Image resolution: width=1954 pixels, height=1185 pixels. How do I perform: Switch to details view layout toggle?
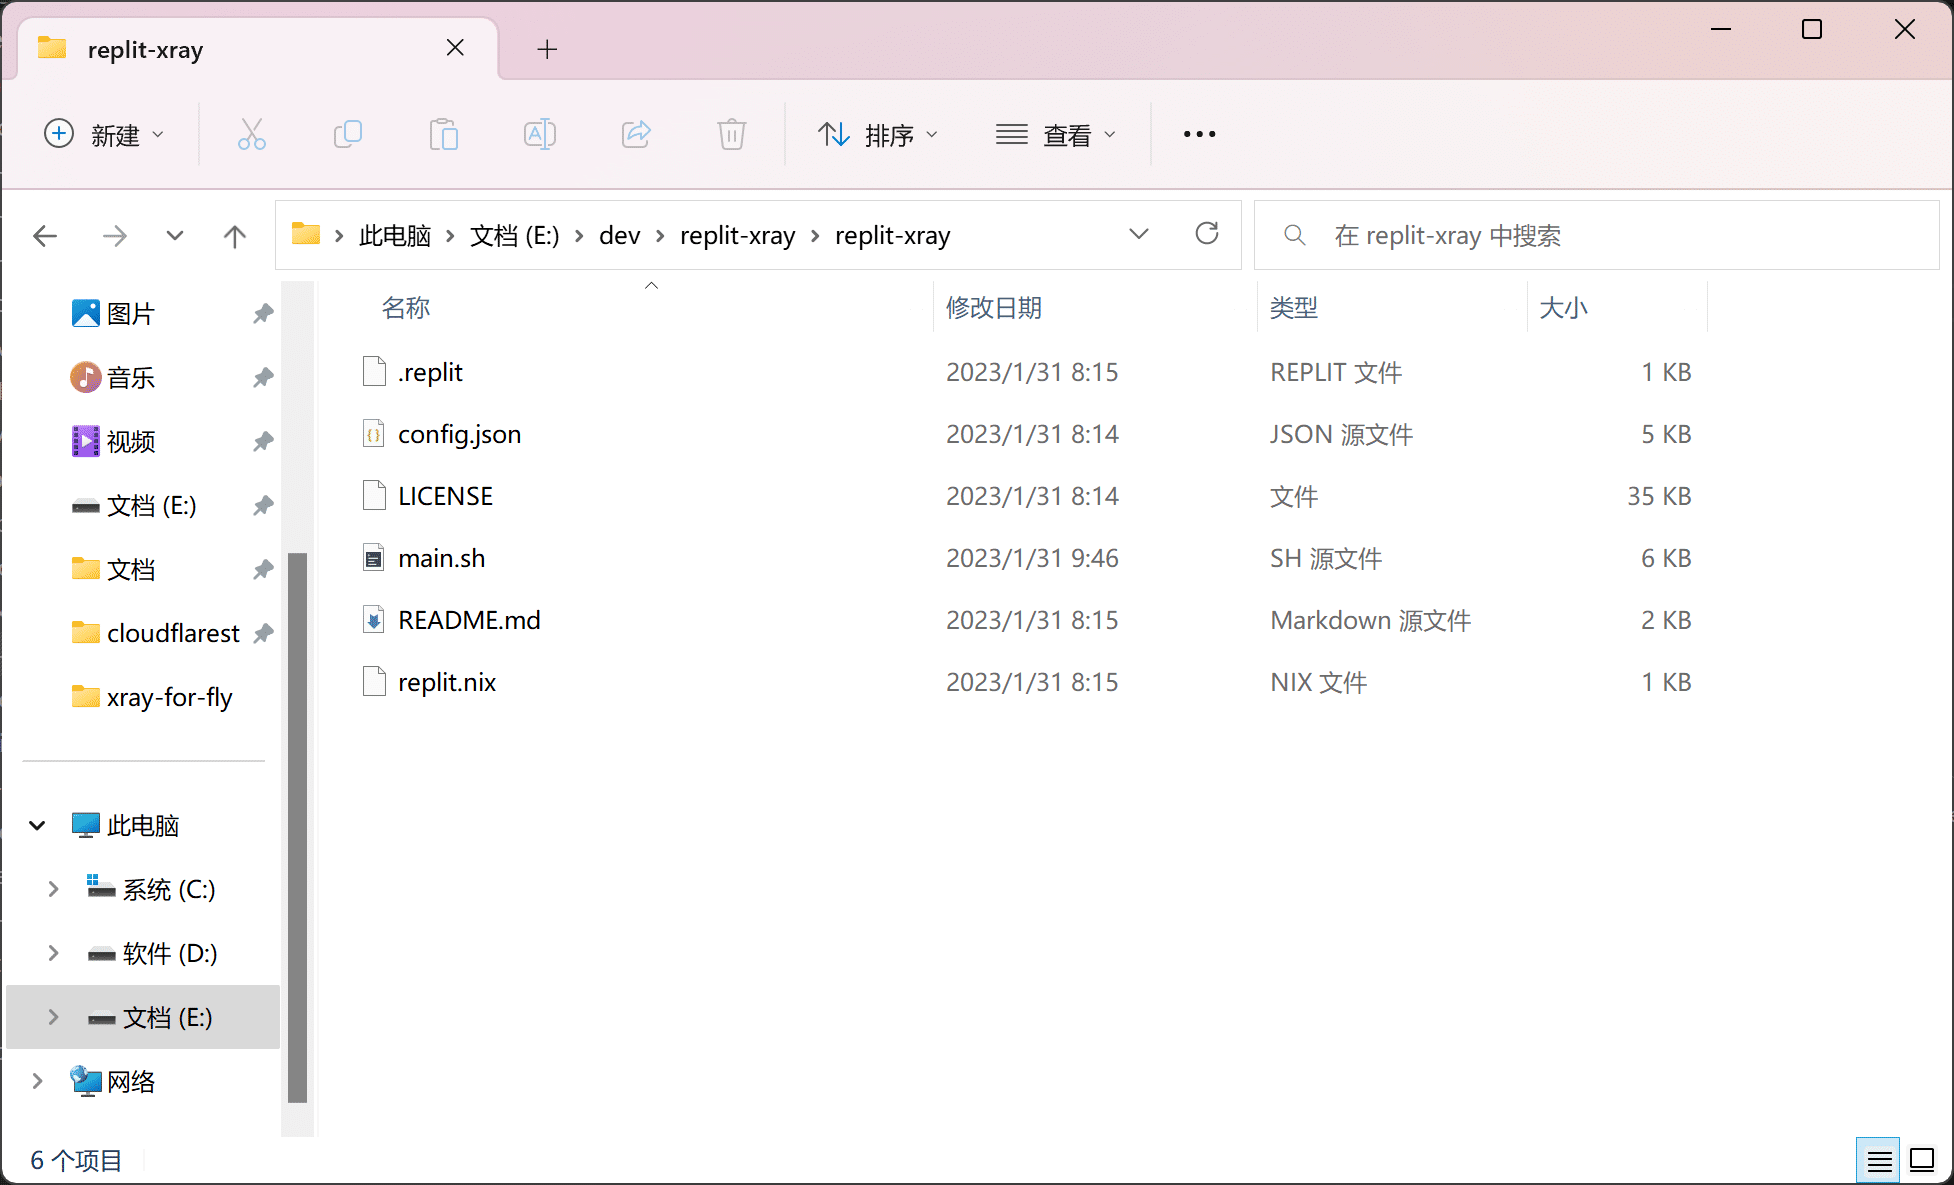1879,1160
